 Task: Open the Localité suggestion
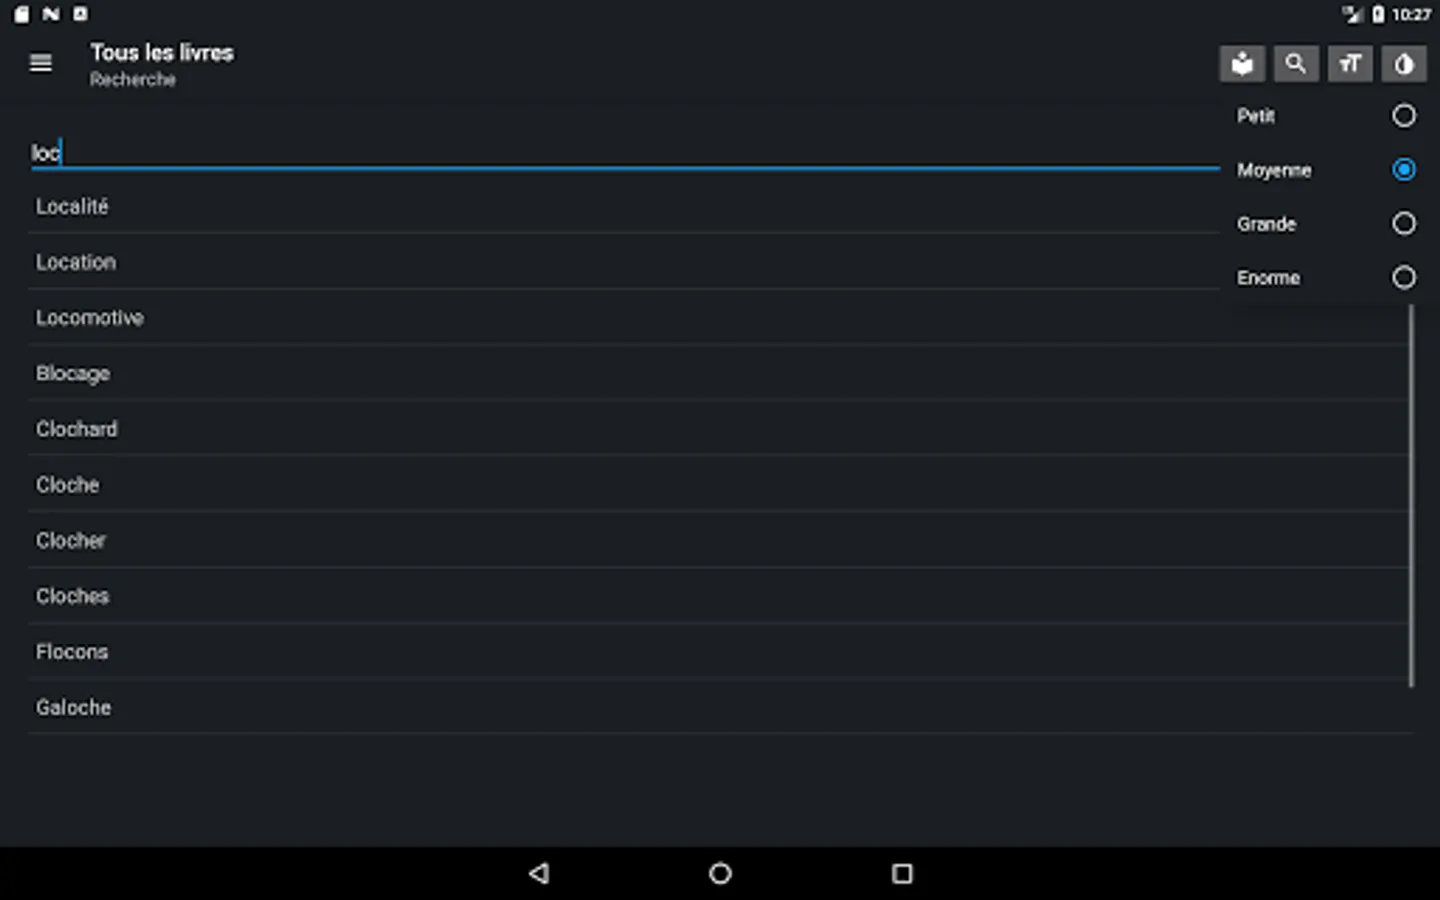tap(625, 207)
